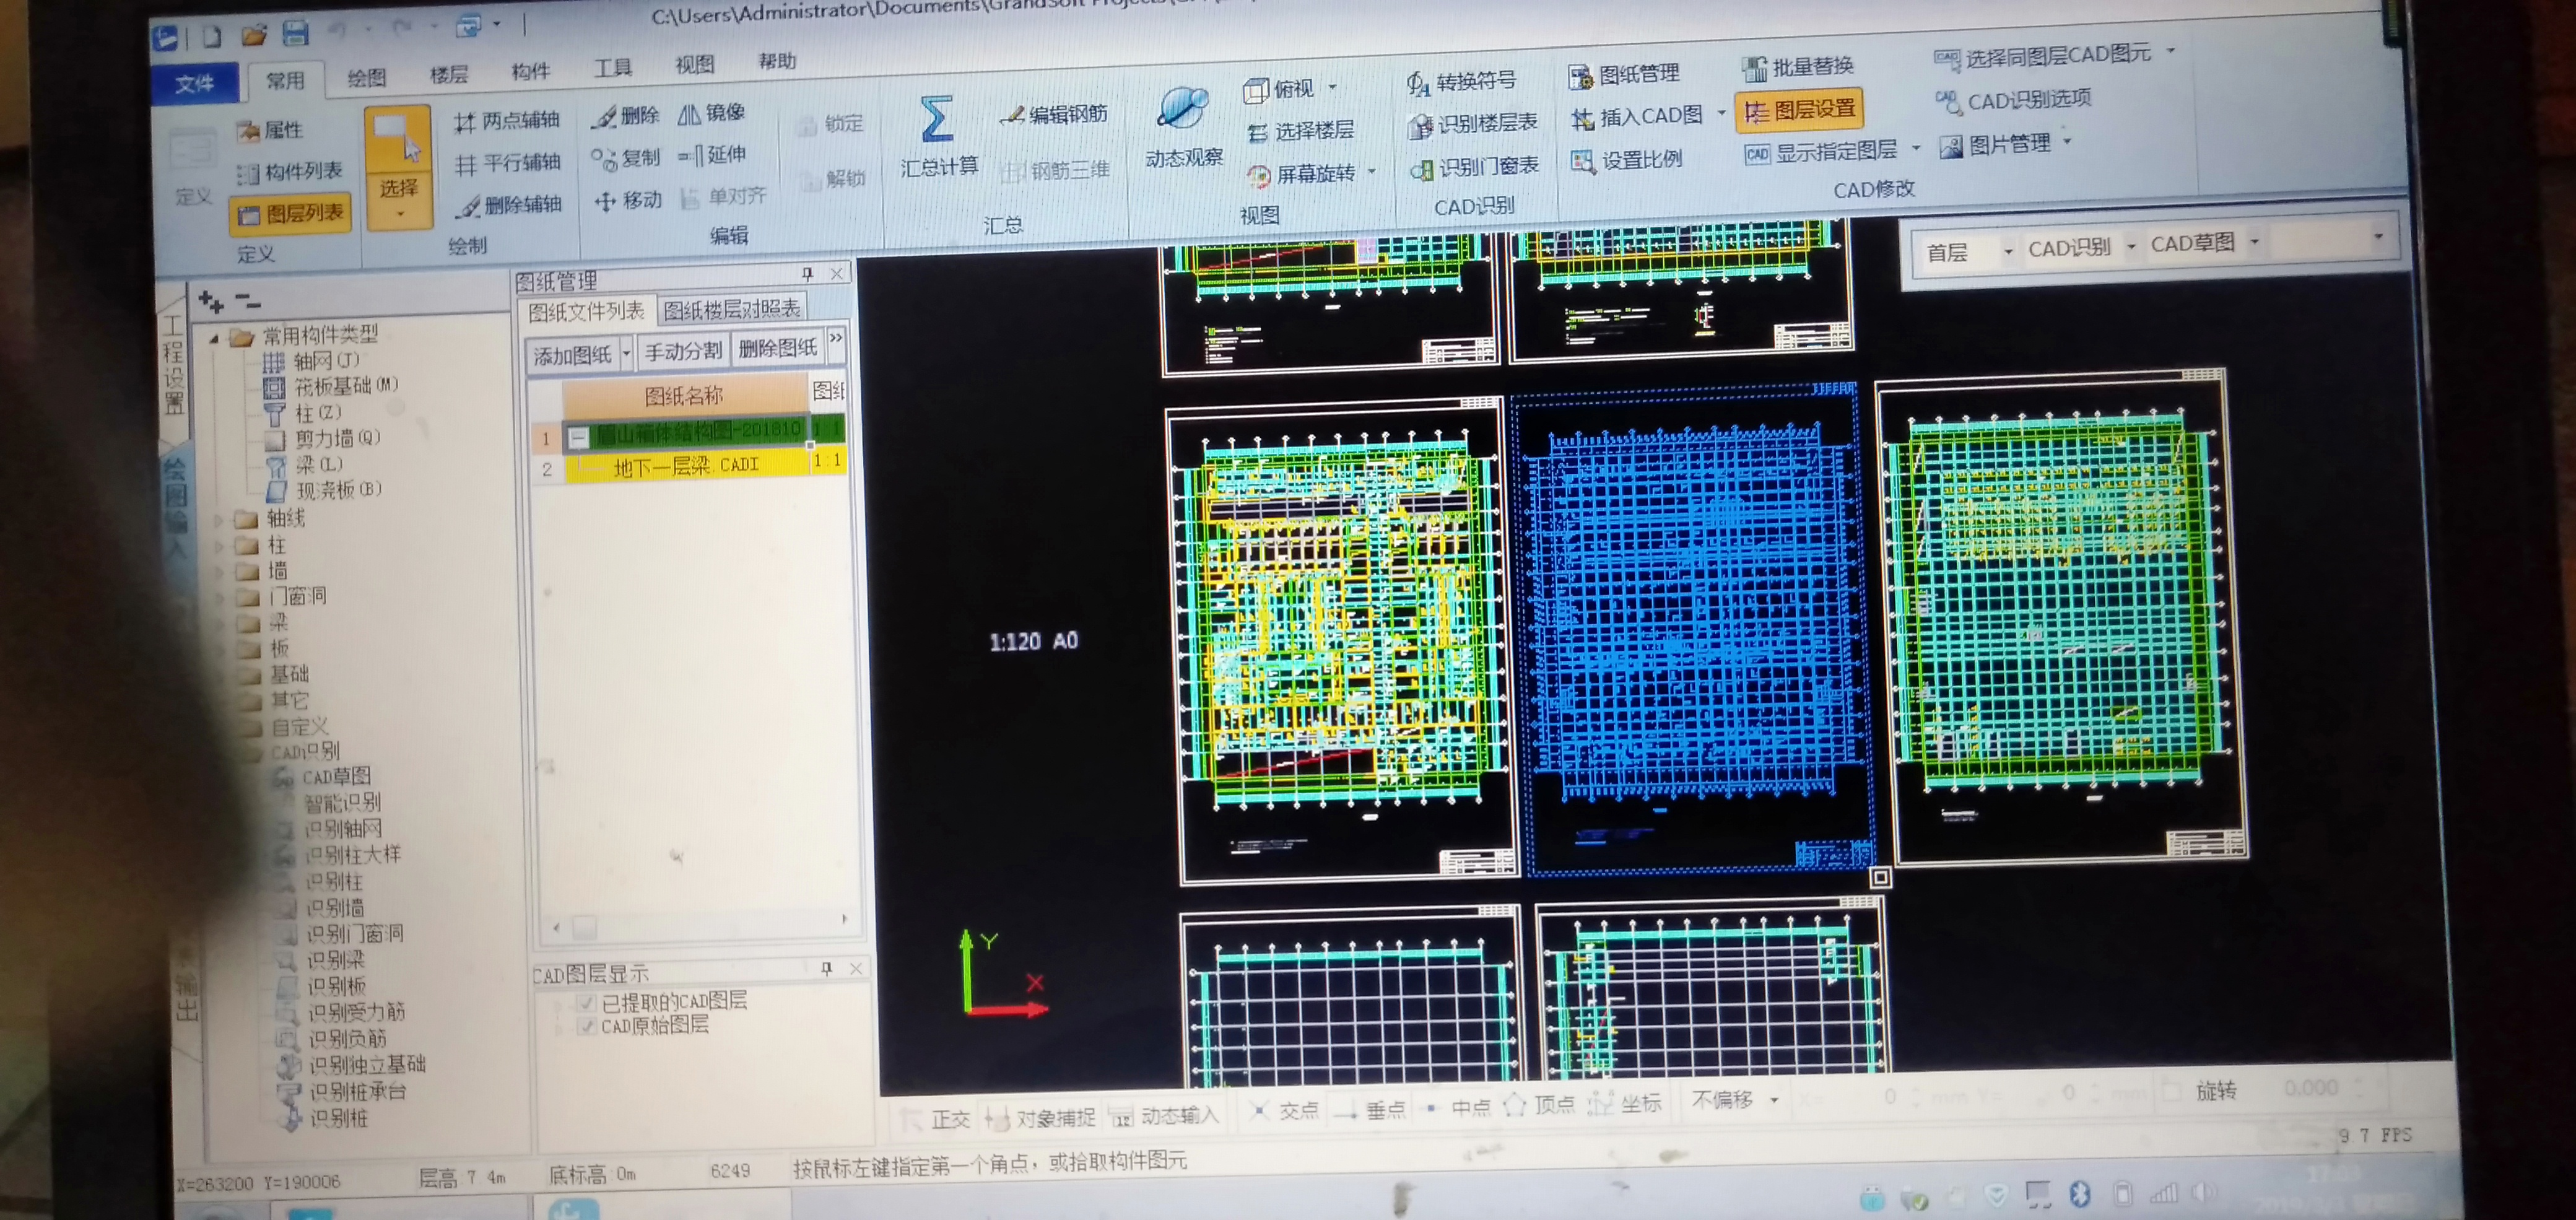Toggle 已提取的CAD图层 checkbox
2576x1220 pixels.
pyautogui.click(x=587, y=1002)
